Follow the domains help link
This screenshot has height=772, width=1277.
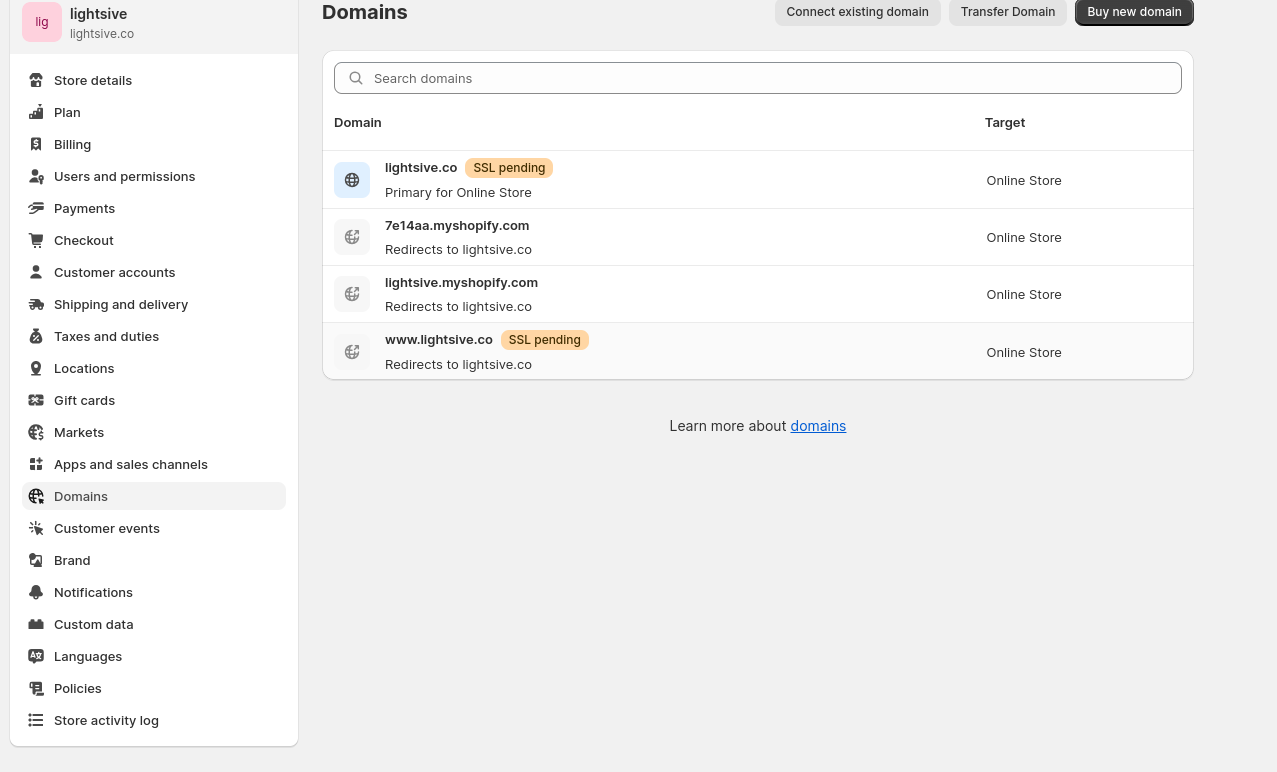[818, 426]
